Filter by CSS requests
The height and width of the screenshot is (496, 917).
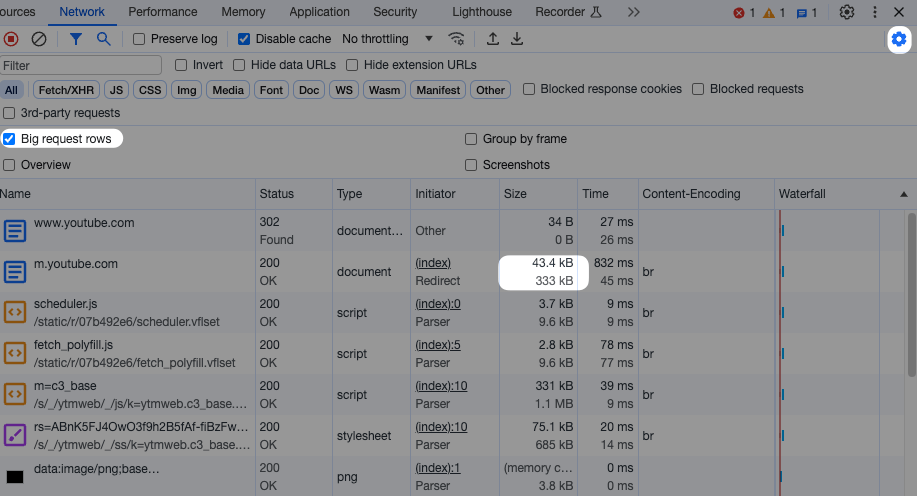click(150, 90)
